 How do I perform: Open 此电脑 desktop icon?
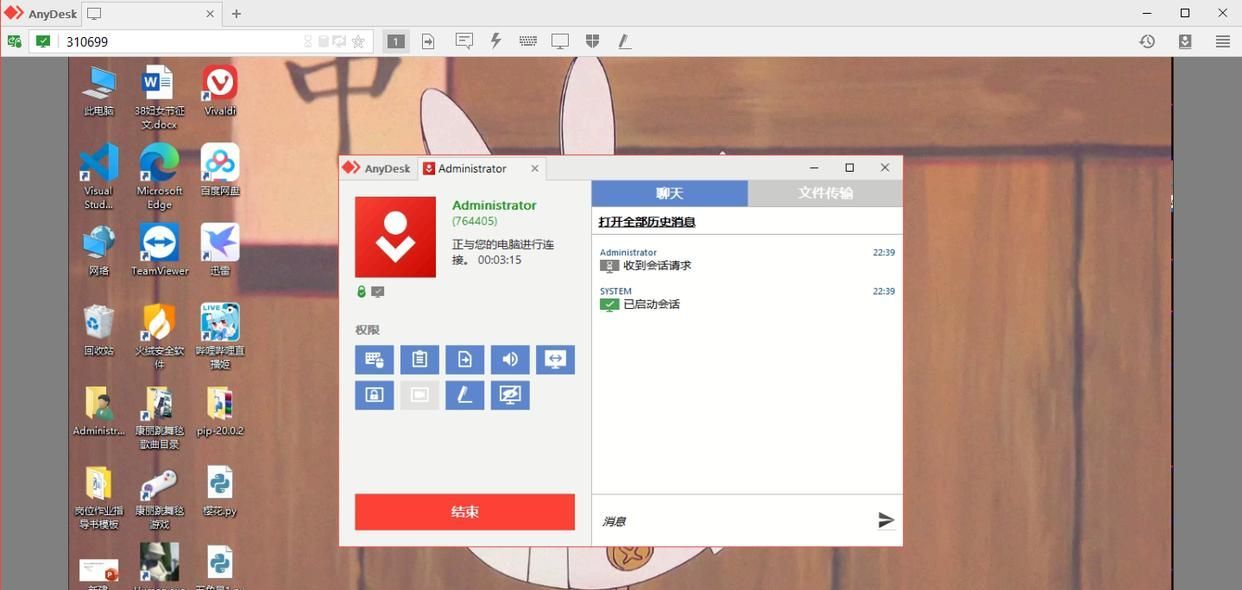coord(99,91)
